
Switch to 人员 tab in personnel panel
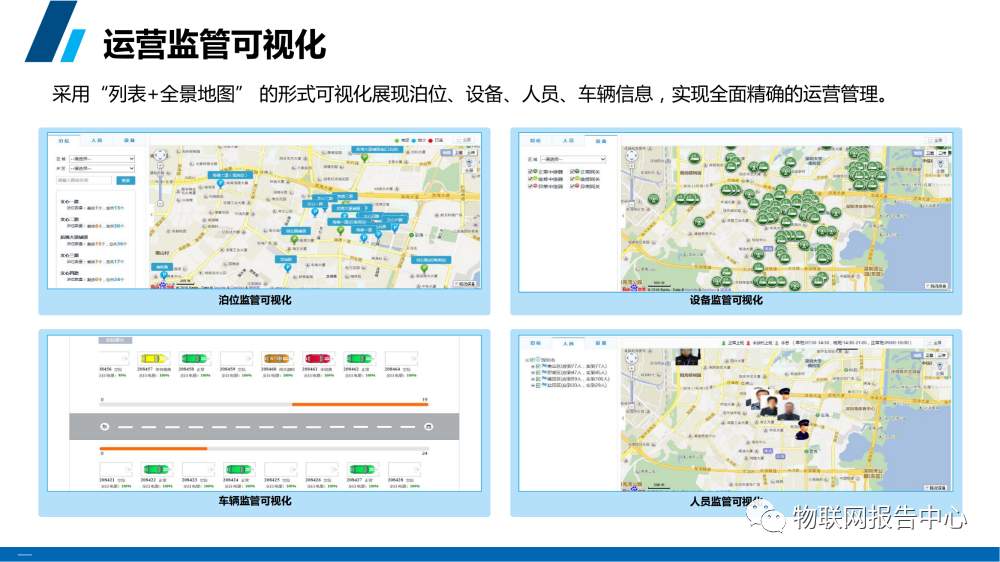568,343
